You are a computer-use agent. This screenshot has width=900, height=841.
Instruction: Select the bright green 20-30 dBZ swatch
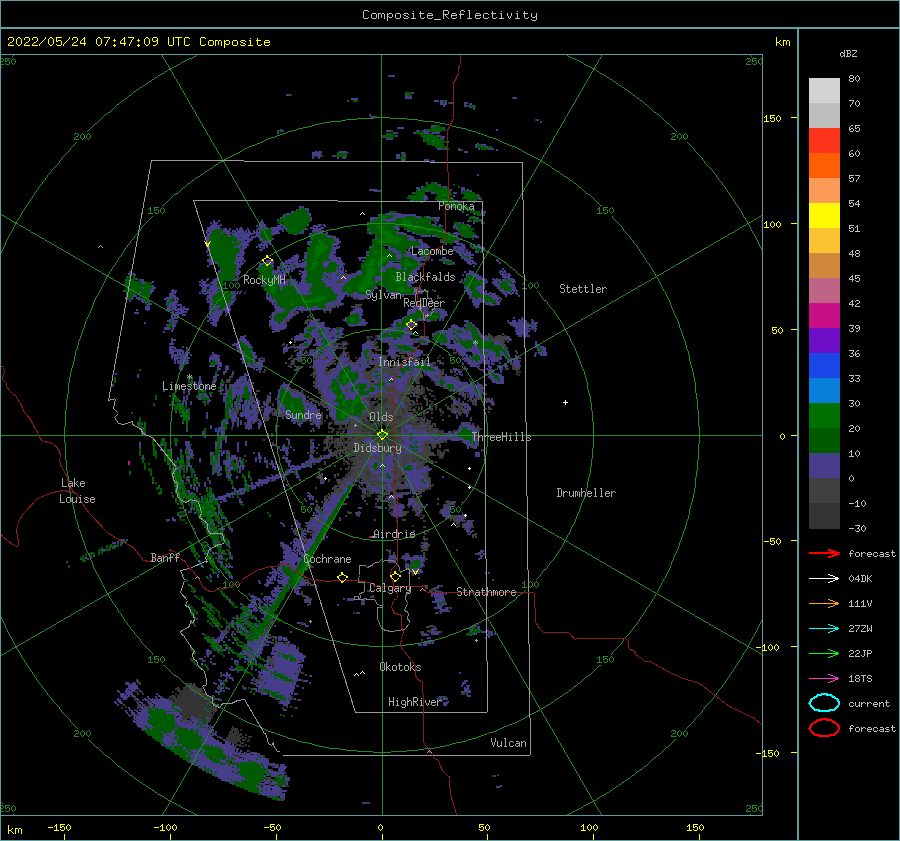coord(824,416)
